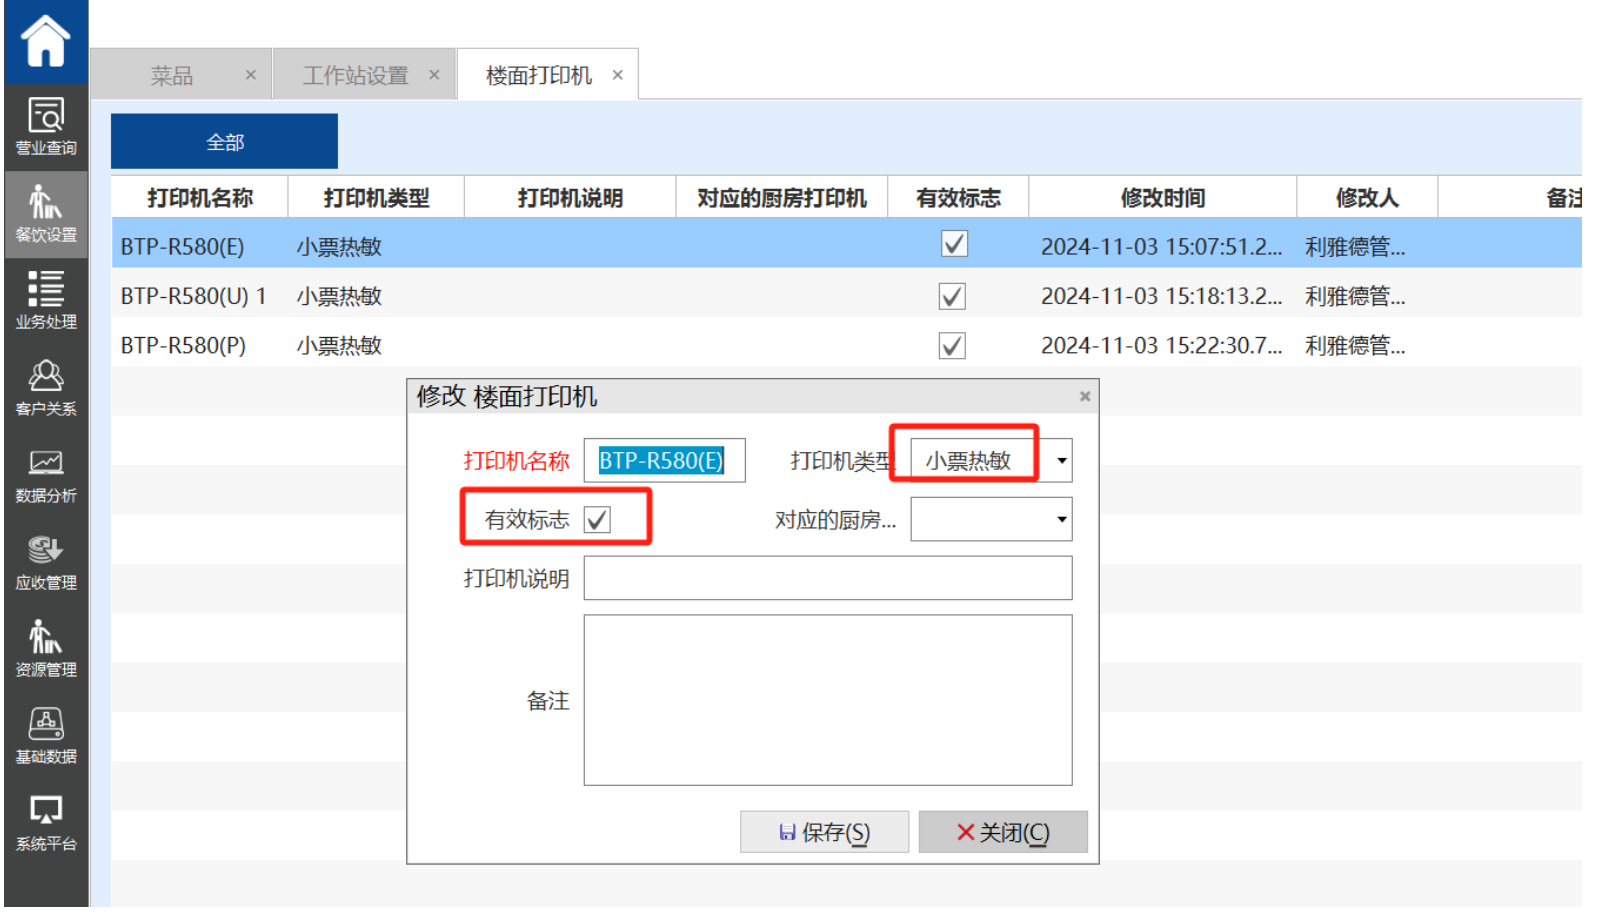Click 2024-11-03 15:22:30 modified time cell
This screenshot has height=913, width=1599.
(1161, 345)
